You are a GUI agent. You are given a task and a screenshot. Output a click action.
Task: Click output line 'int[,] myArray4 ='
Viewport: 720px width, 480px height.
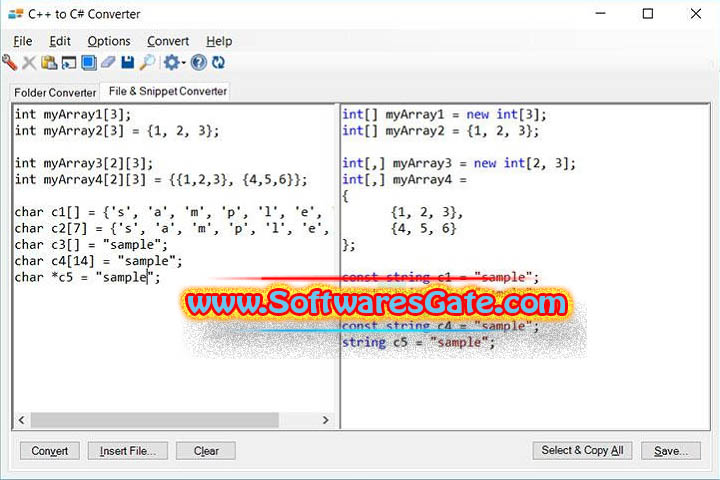point(405,179)
